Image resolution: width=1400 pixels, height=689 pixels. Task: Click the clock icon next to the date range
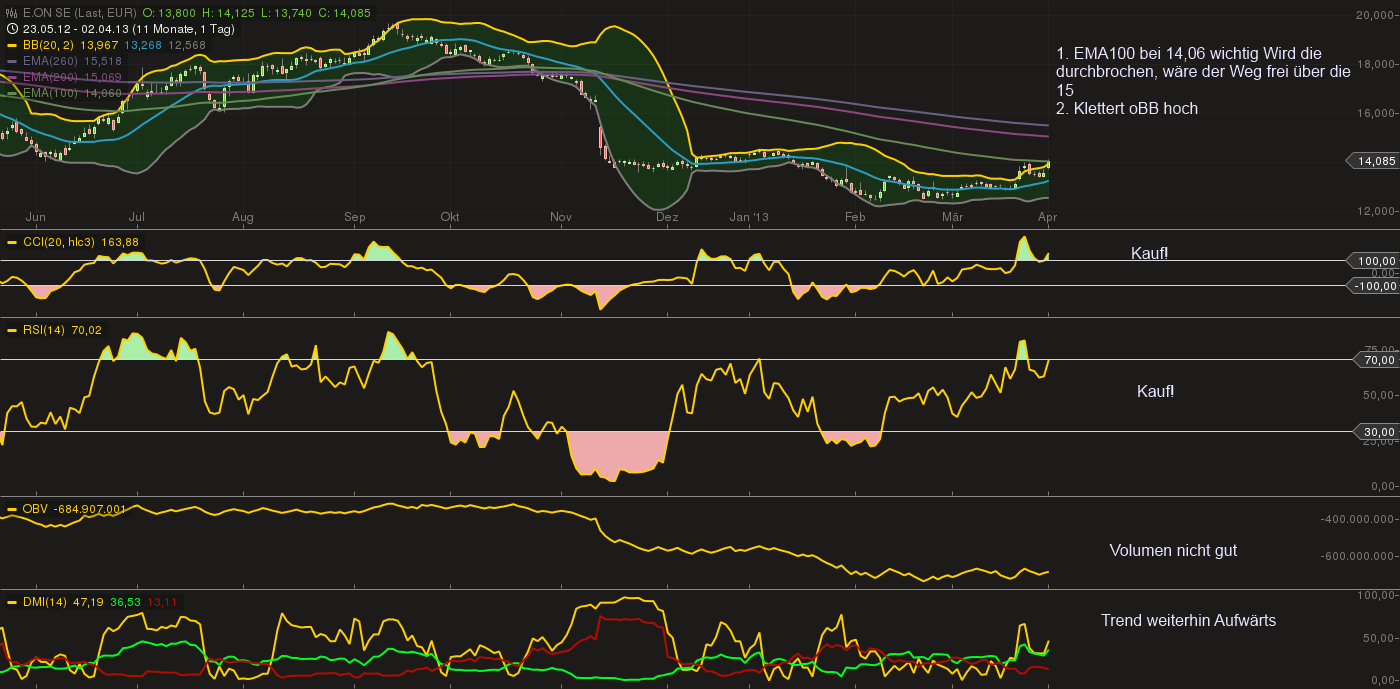tap(12, 29)
